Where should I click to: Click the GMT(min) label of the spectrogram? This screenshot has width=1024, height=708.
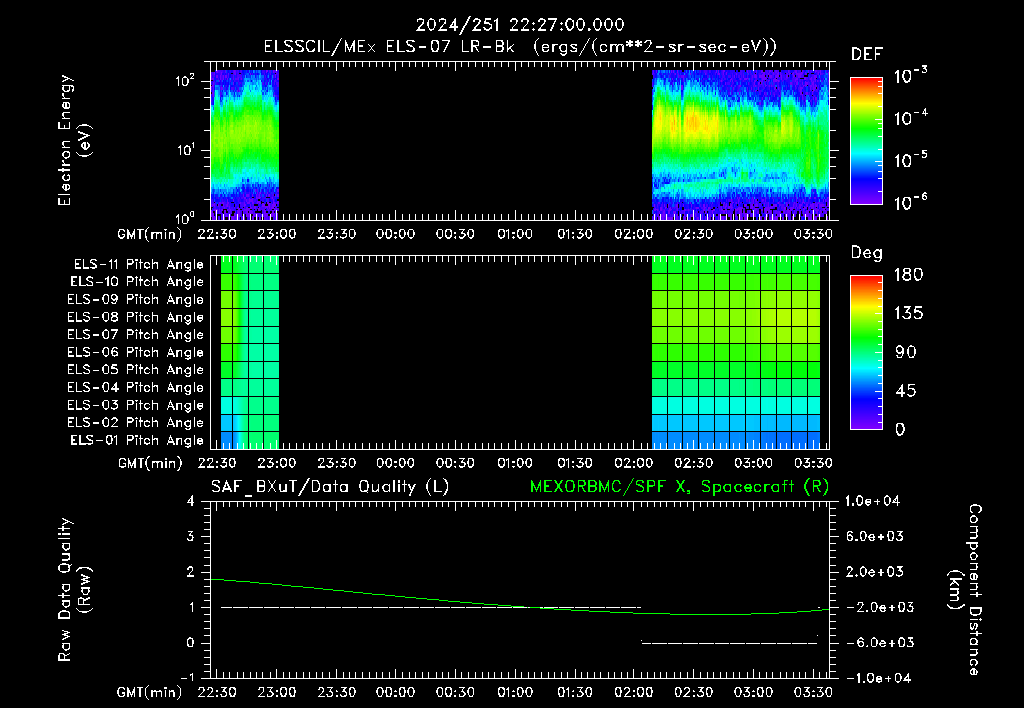[150, 234]
